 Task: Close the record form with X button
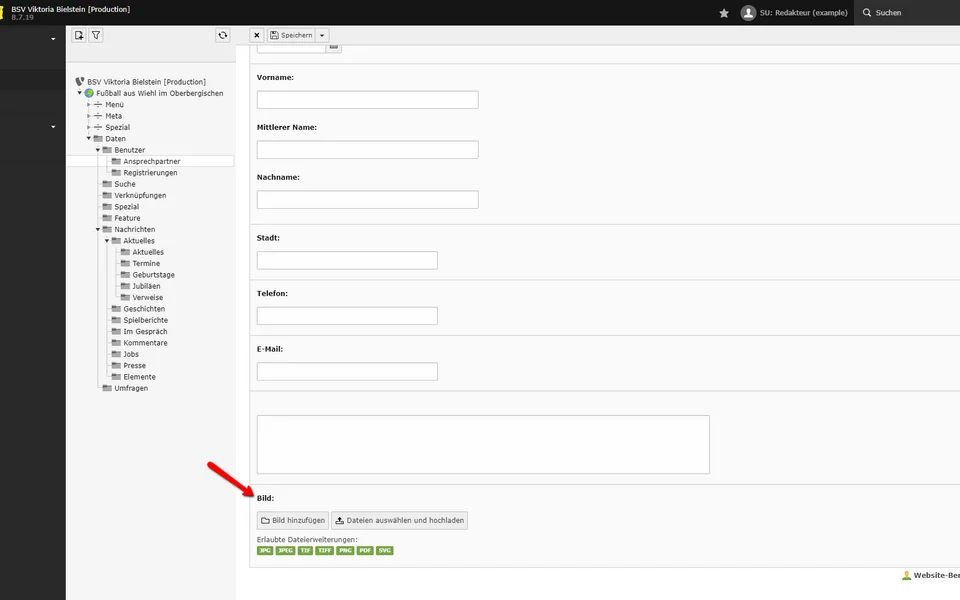click(x=257, y=35)
